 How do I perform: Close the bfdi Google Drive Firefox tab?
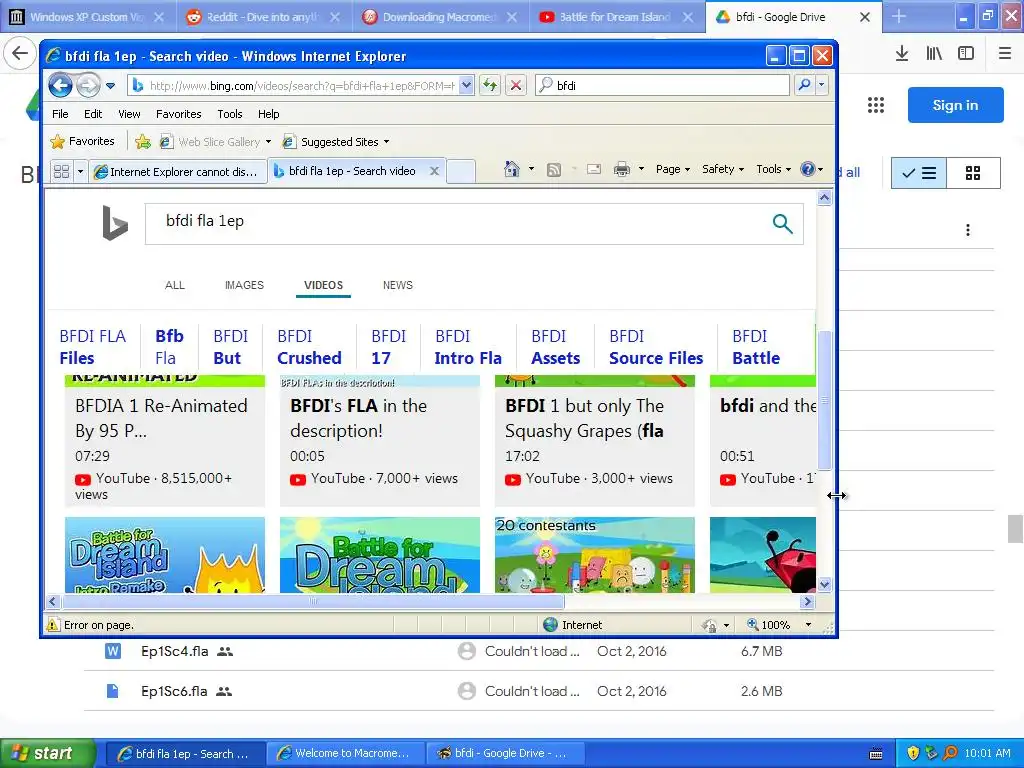865,17
